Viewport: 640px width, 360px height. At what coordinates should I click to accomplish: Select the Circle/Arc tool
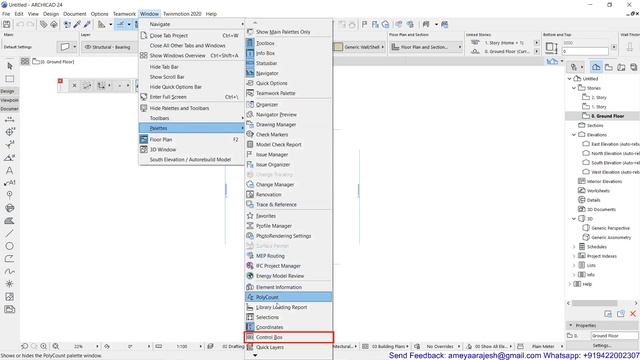coord(9,246)
